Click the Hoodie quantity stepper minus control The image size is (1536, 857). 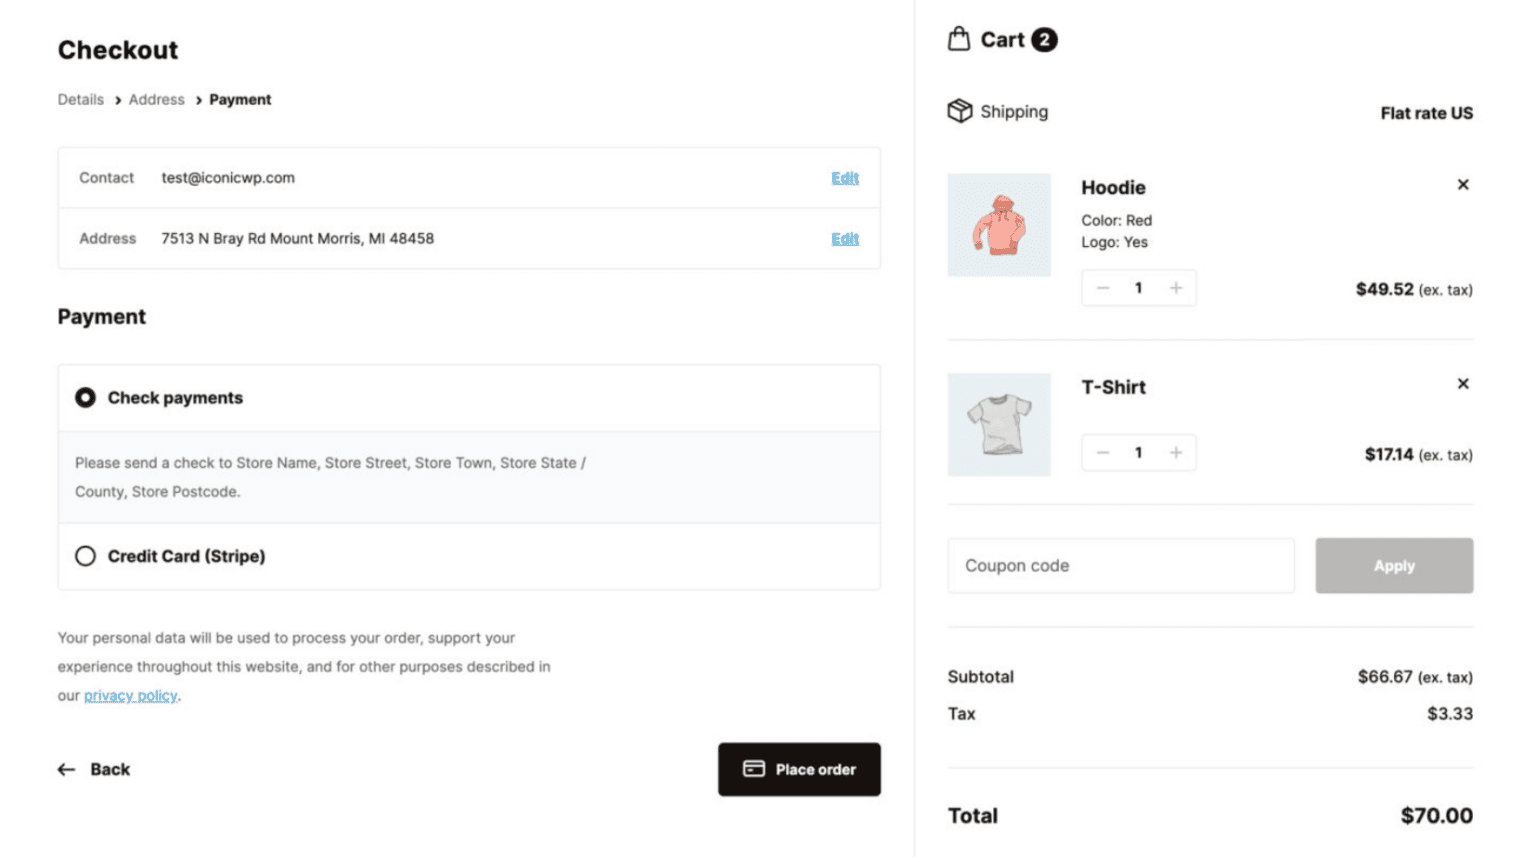point(1102,287)
